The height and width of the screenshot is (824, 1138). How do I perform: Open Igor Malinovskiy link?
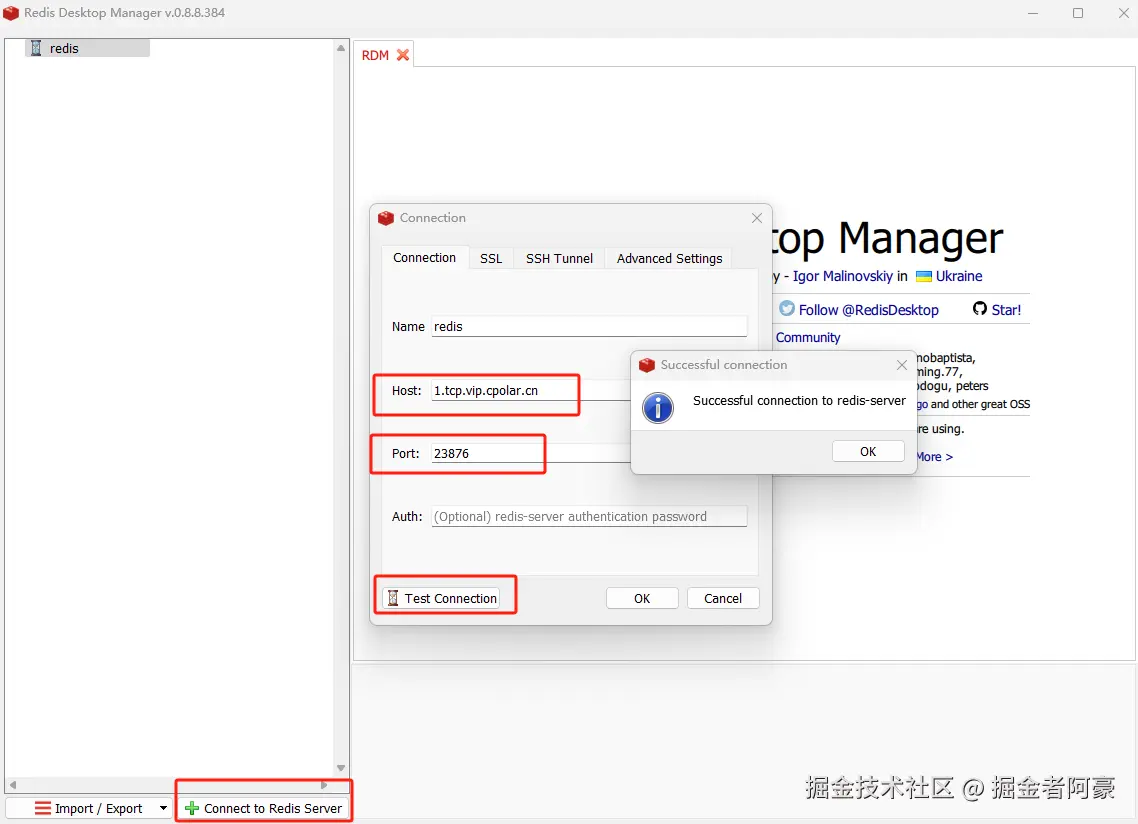point(843,277)
